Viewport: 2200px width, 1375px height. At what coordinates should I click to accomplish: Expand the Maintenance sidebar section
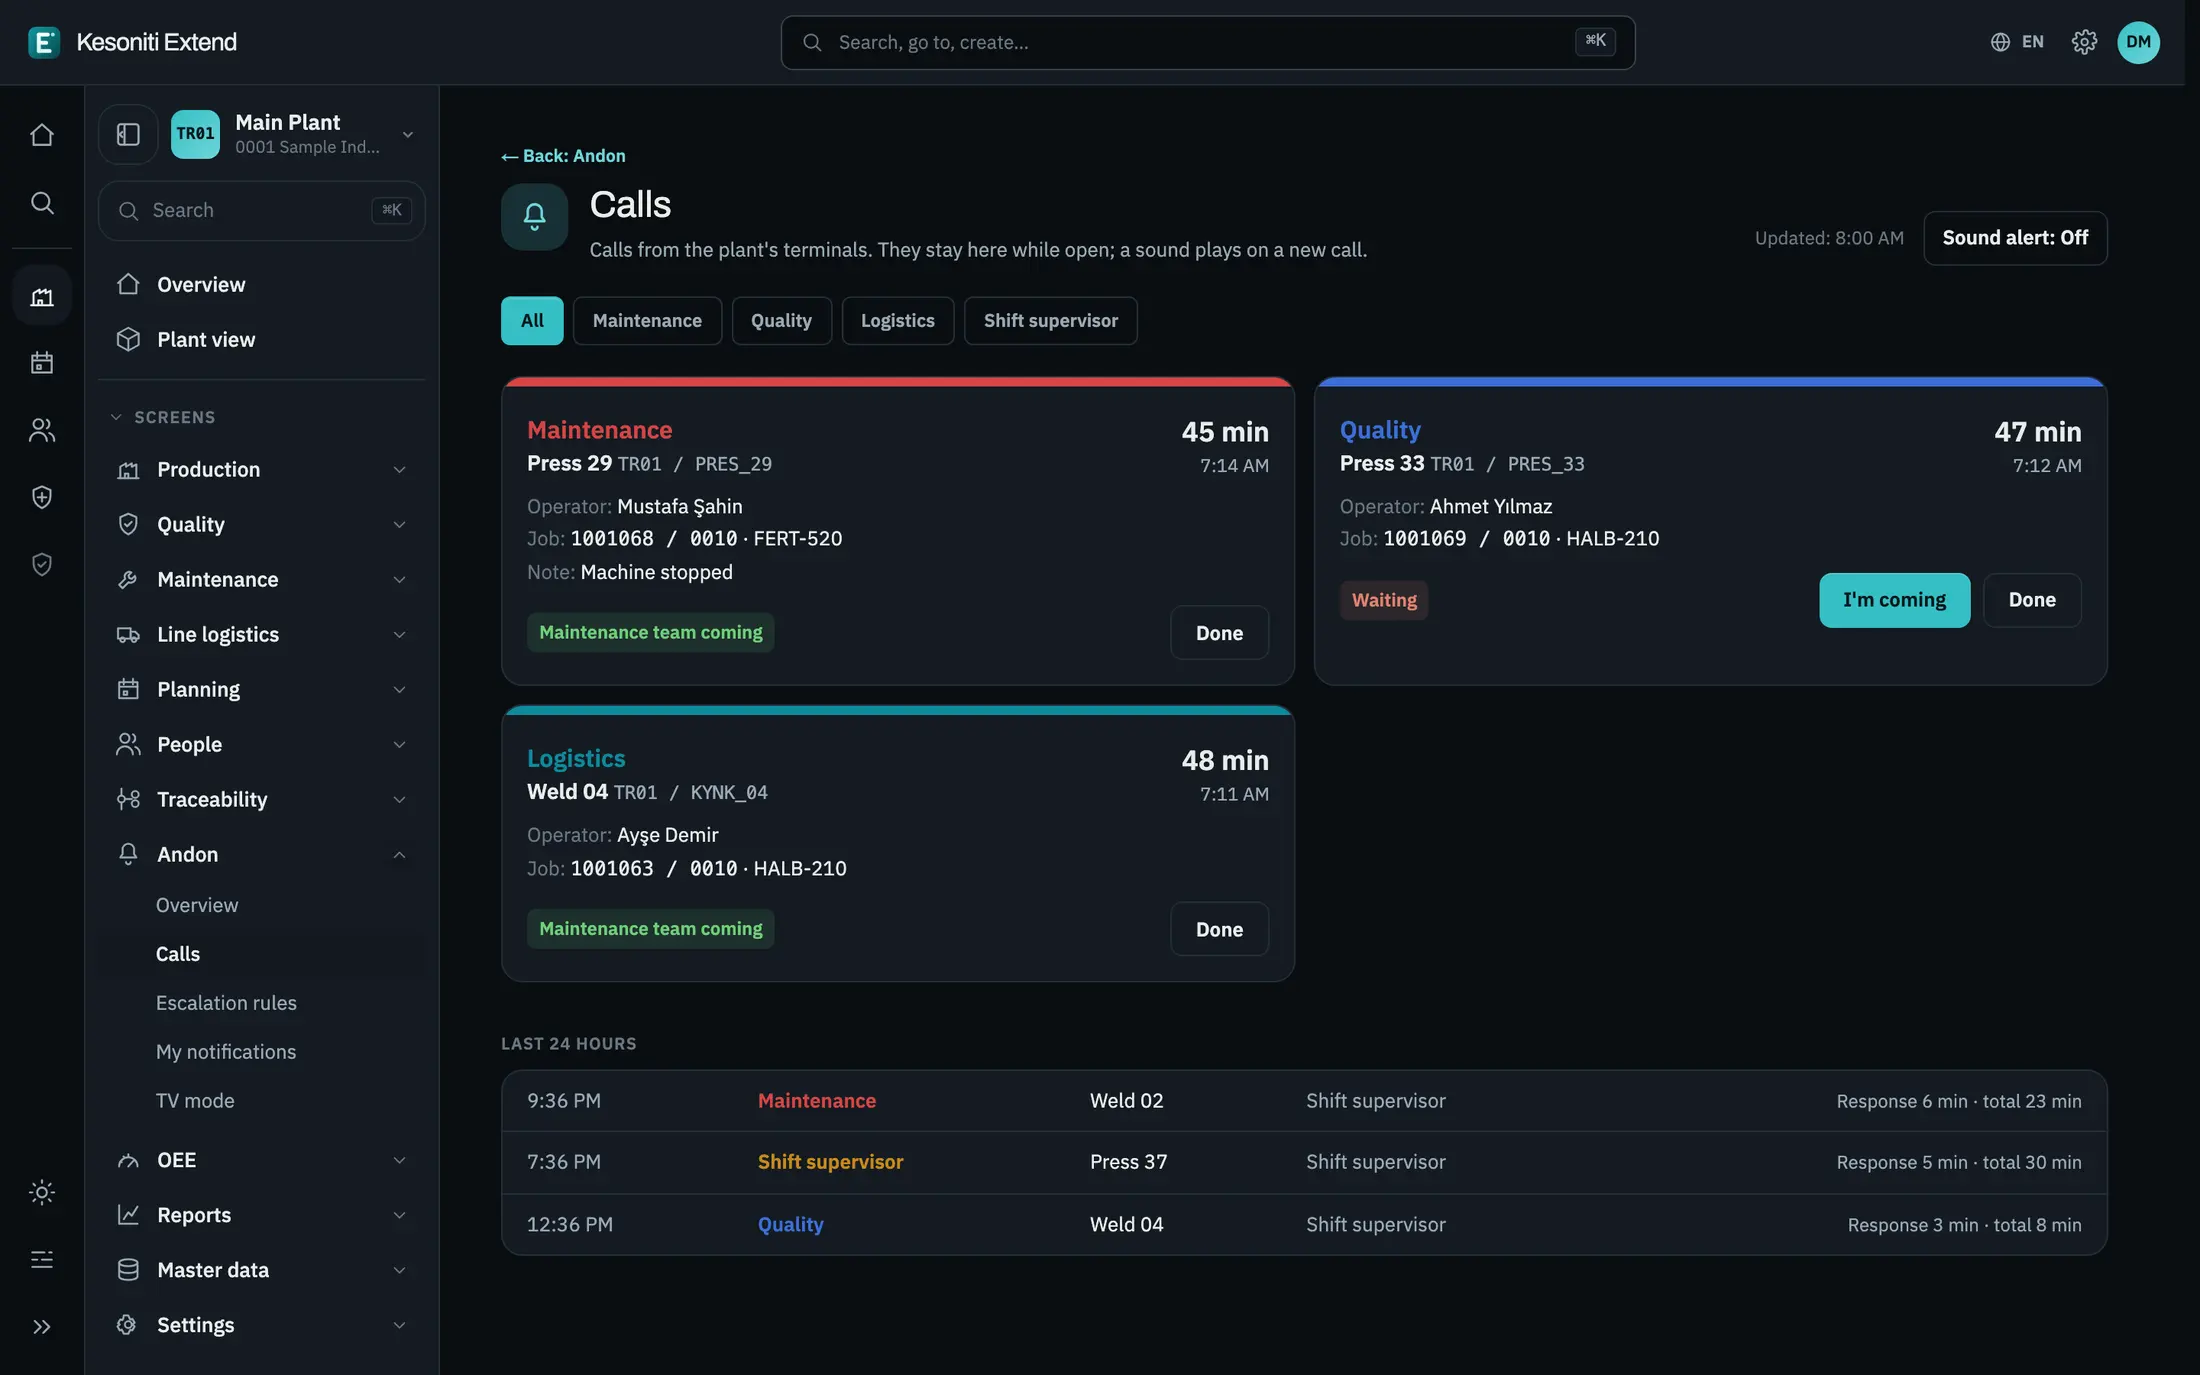tap(262, 579)
